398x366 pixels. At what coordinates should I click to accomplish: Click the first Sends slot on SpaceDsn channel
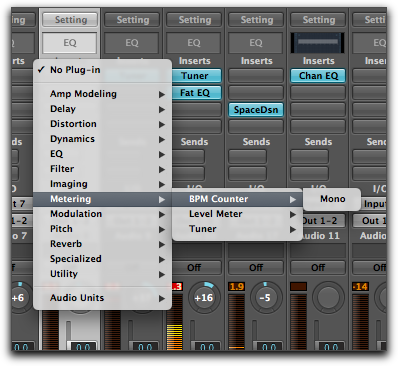coord(248,157)
